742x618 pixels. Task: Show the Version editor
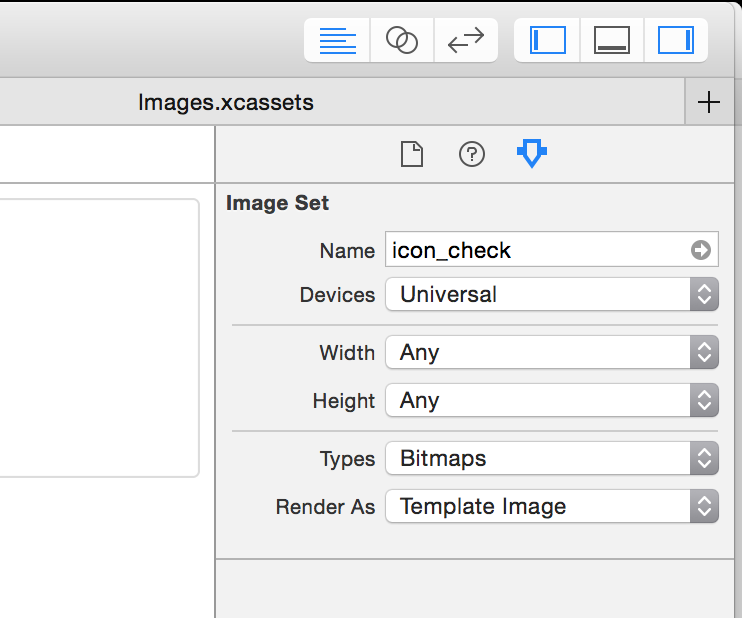coord(466,40)
